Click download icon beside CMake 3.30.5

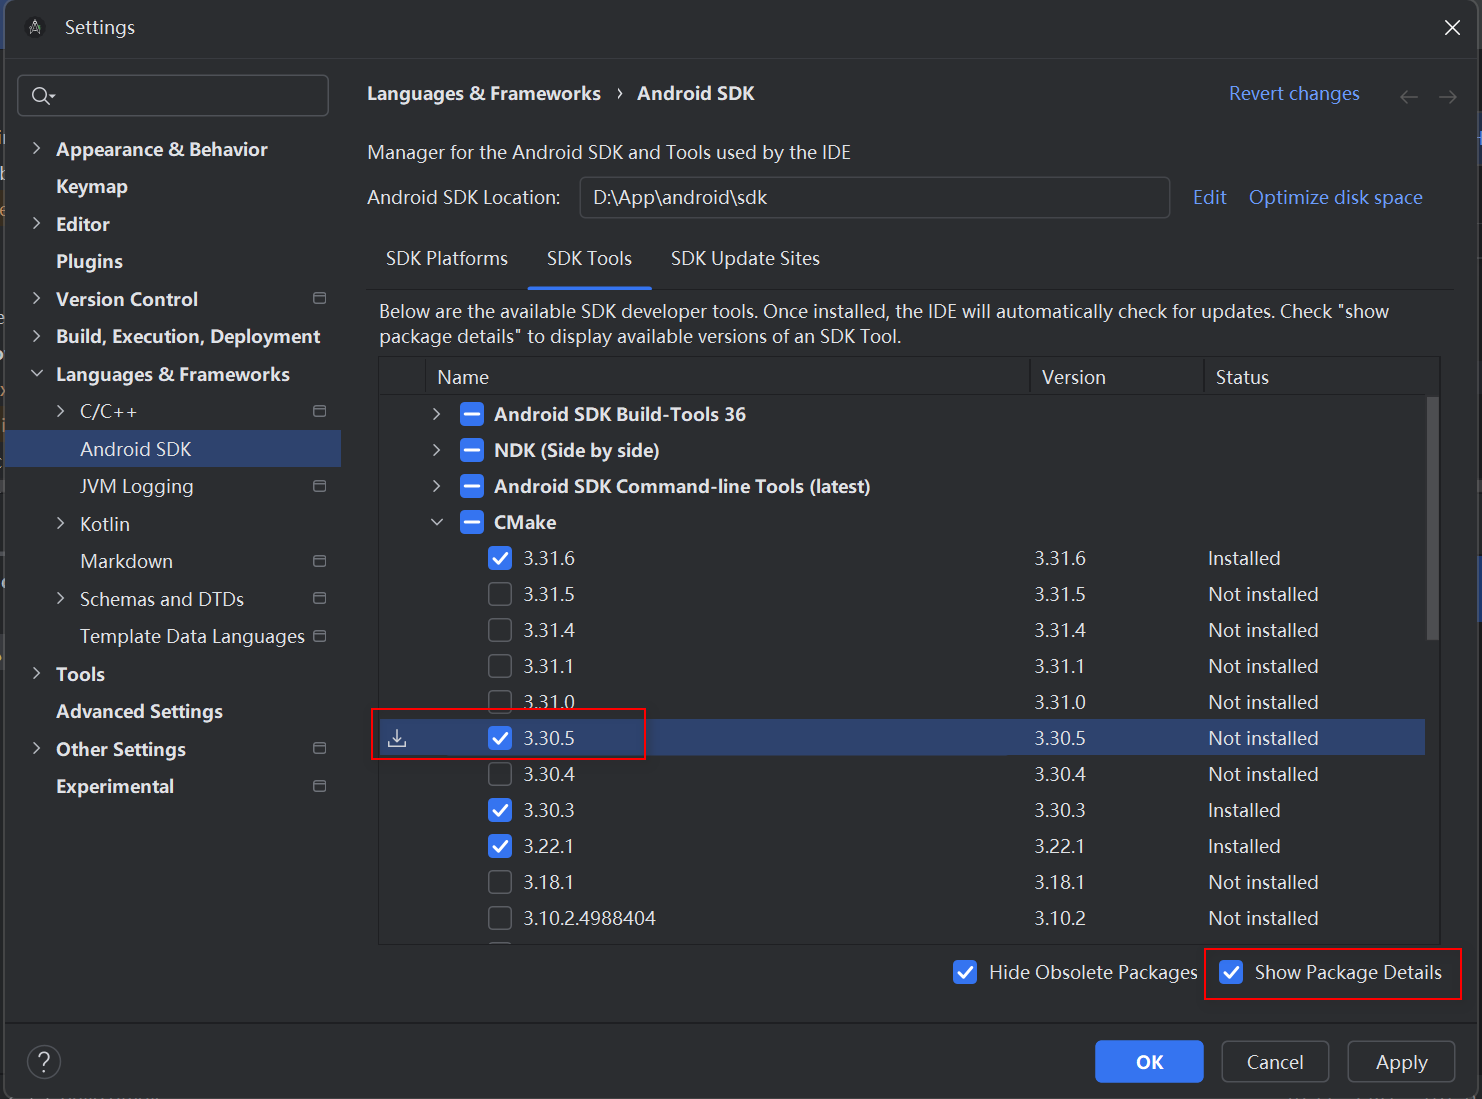tap(397, 738)
